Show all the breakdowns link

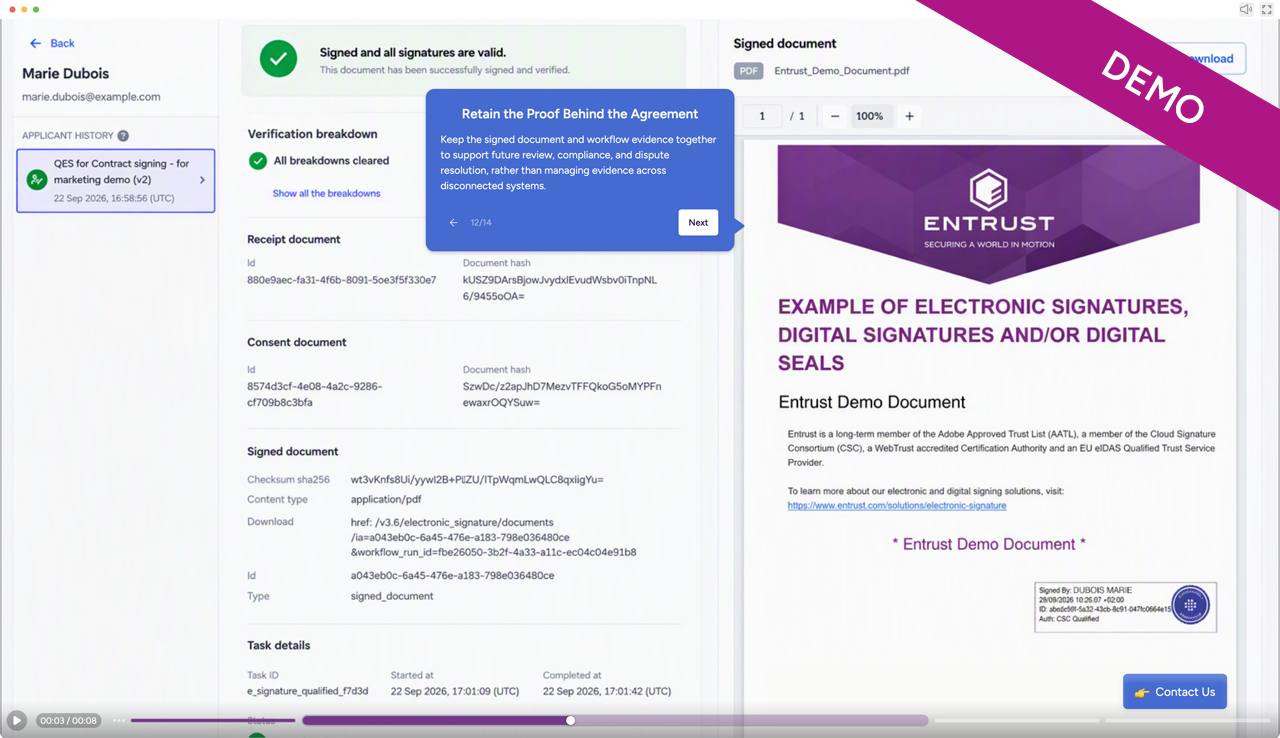[x=326, y=193]
